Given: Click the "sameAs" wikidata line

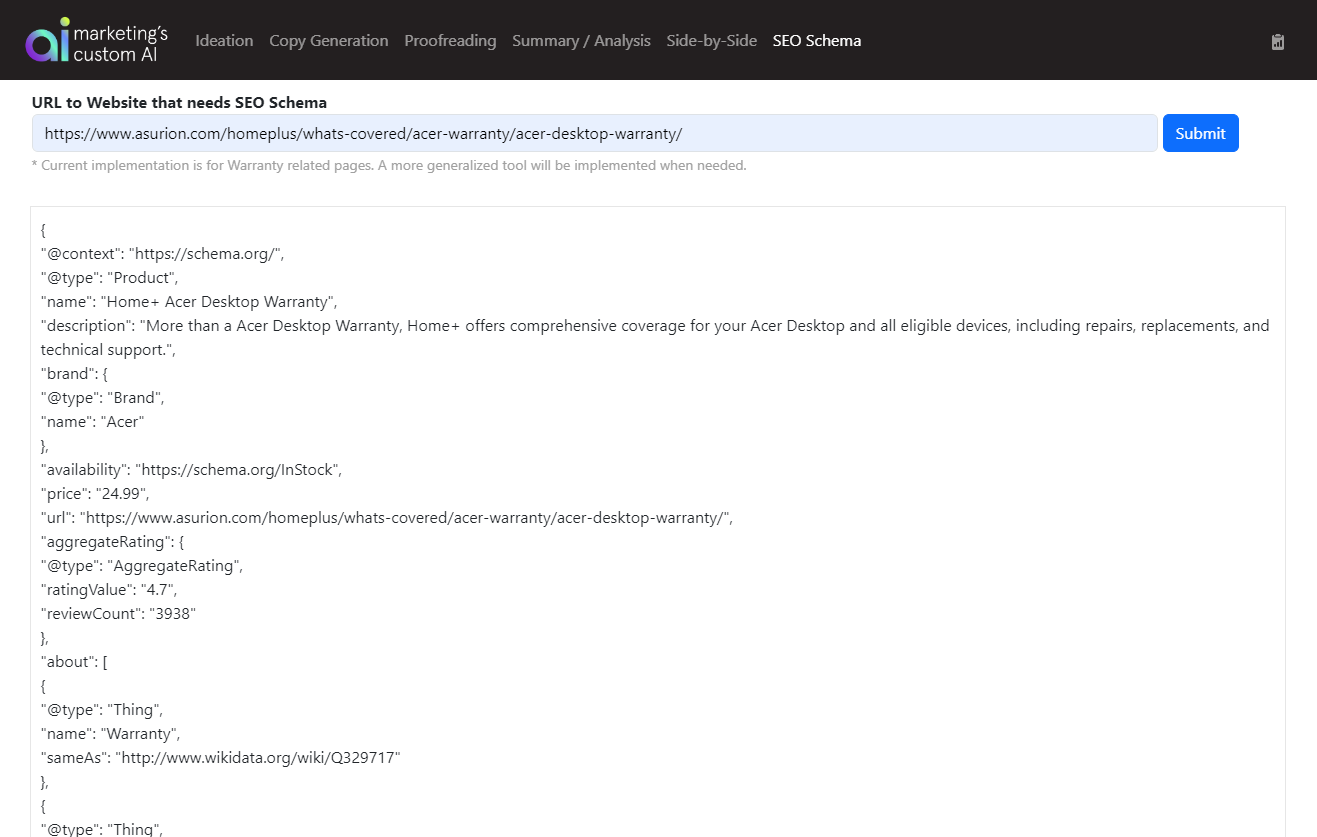Looking at the screenshot, I should click(220, 758).
